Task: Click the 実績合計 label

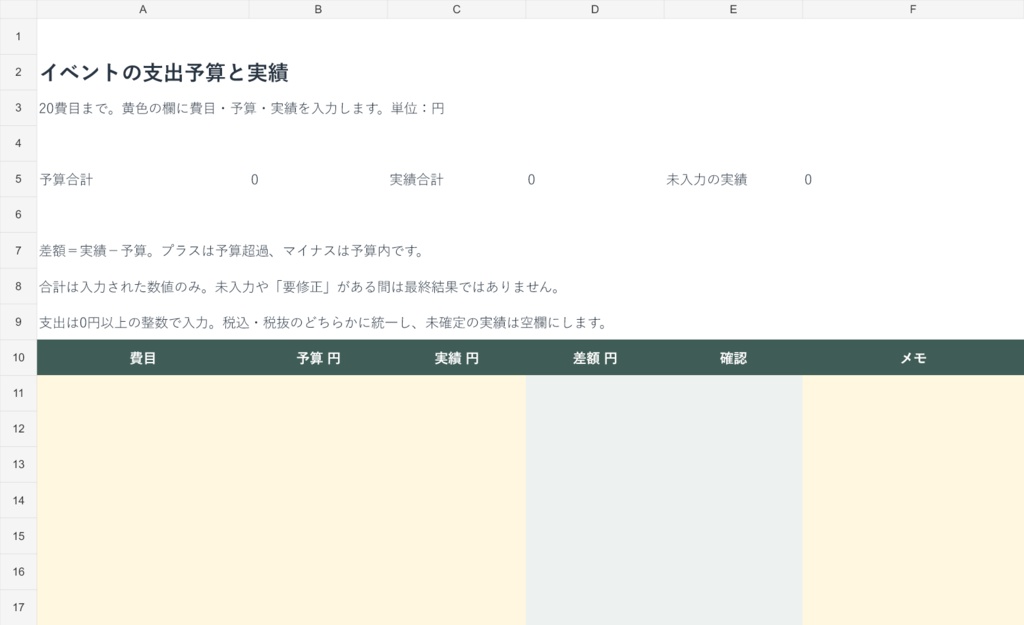Action: (x=416, y=180)
